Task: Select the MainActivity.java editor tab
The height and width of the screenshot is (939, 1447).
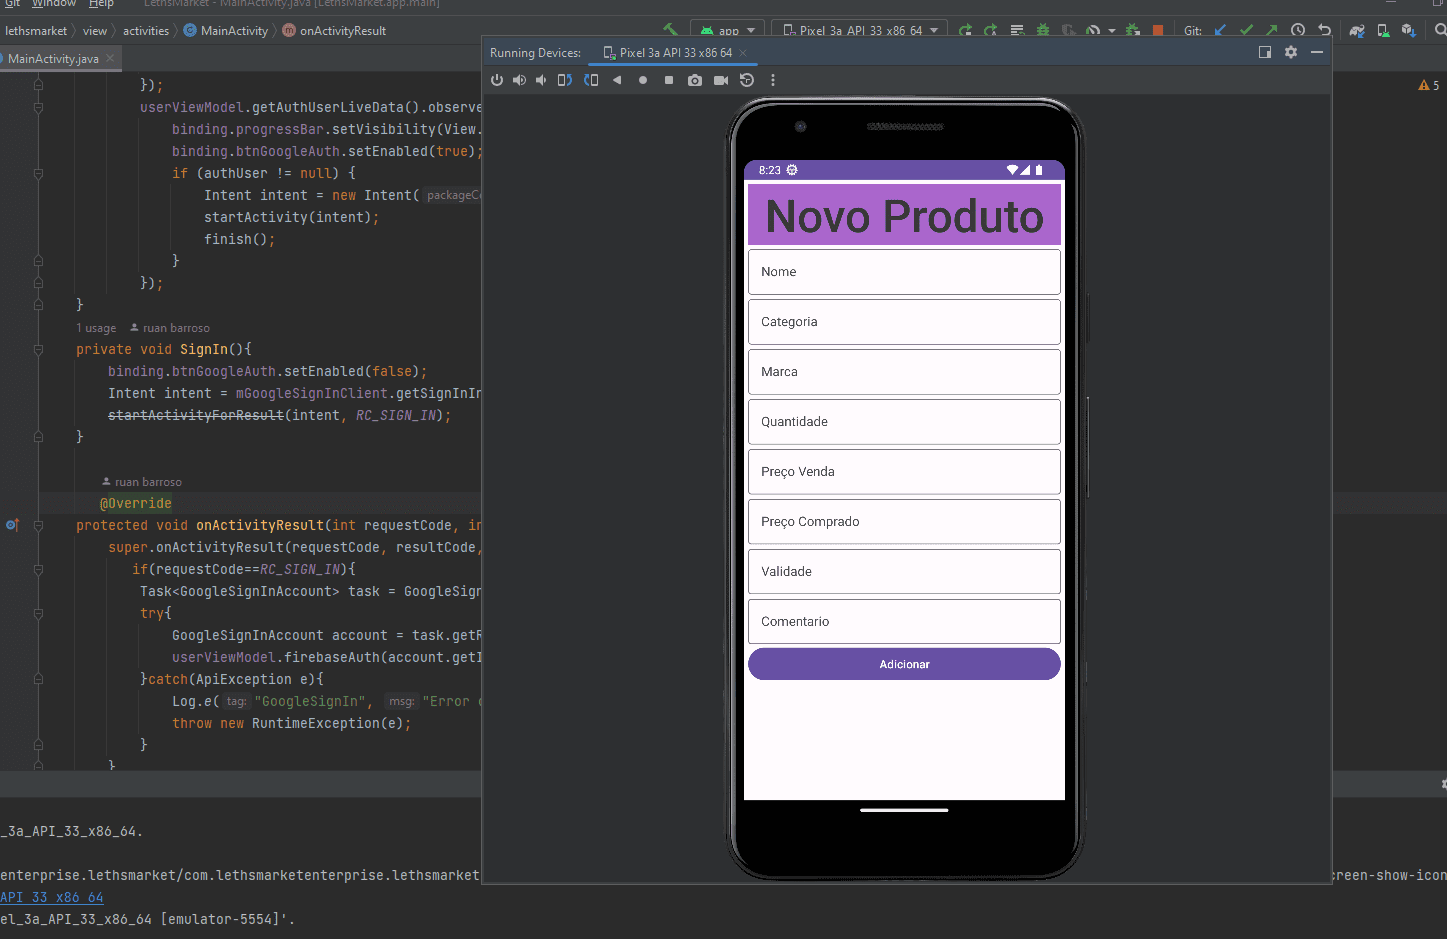Action: pos(53,59)
